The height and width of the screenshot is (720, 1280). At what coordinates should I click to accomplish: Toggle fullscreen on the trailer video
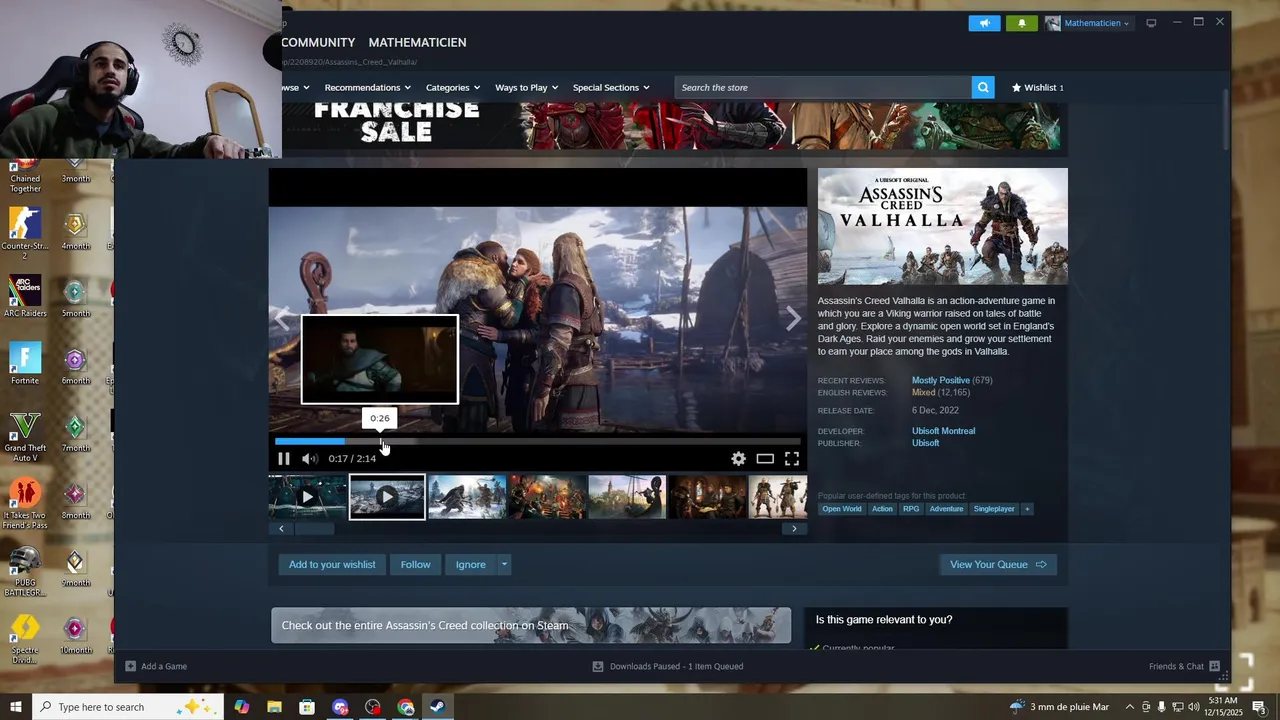click(x=792, y=458)
